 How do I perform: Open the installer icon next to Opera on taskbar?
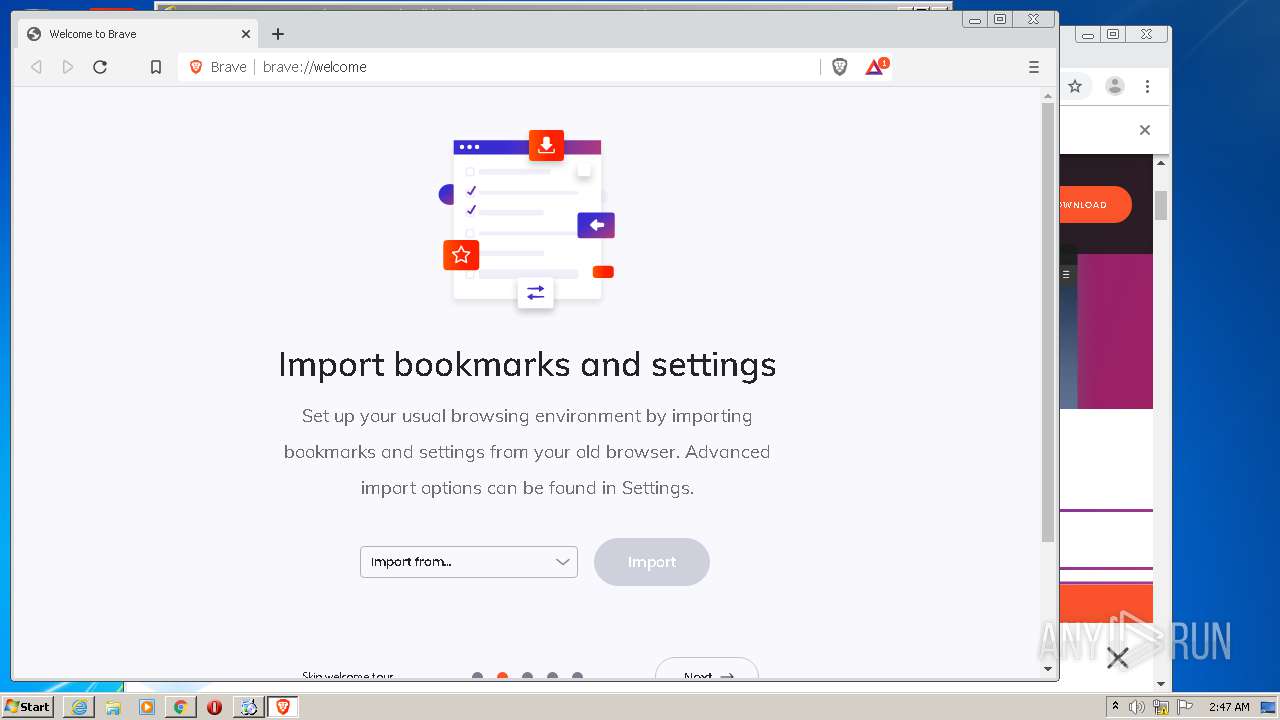(x=248, y=707)
